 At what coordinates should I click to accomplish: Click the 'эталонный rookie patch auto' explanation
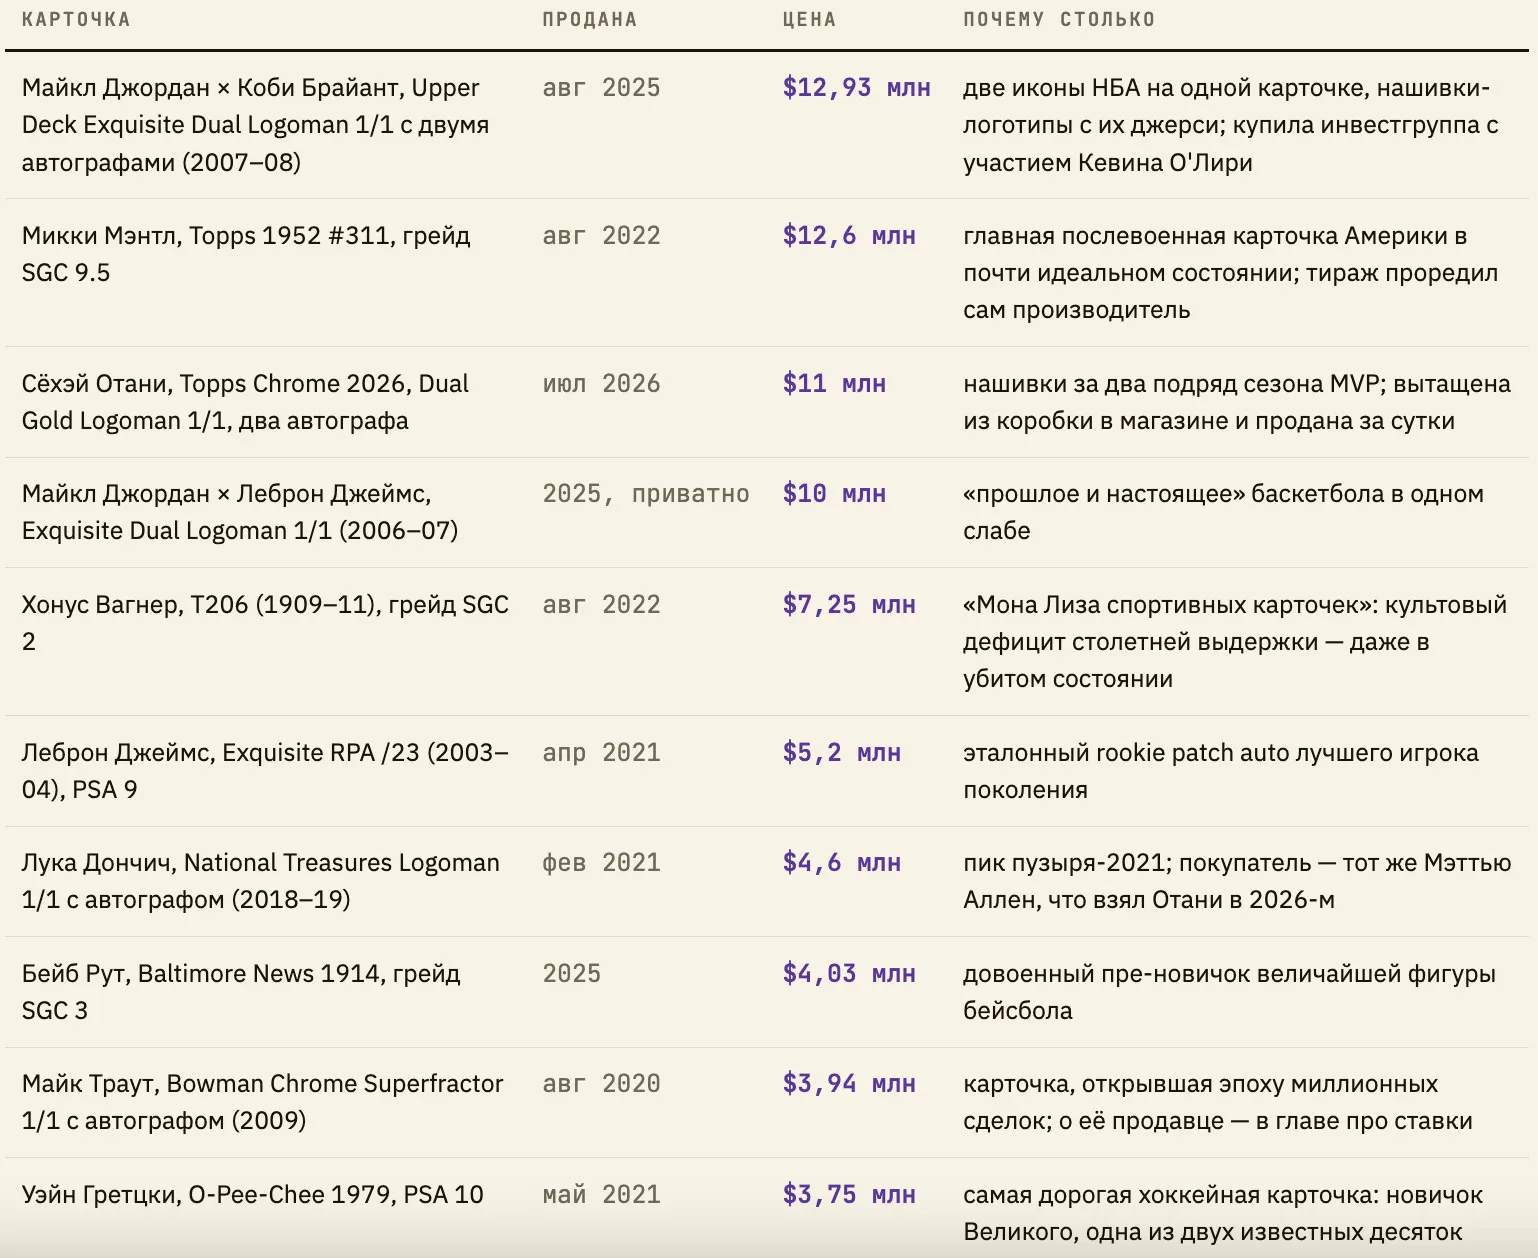pyautogui.click(x=1221, y=771)
